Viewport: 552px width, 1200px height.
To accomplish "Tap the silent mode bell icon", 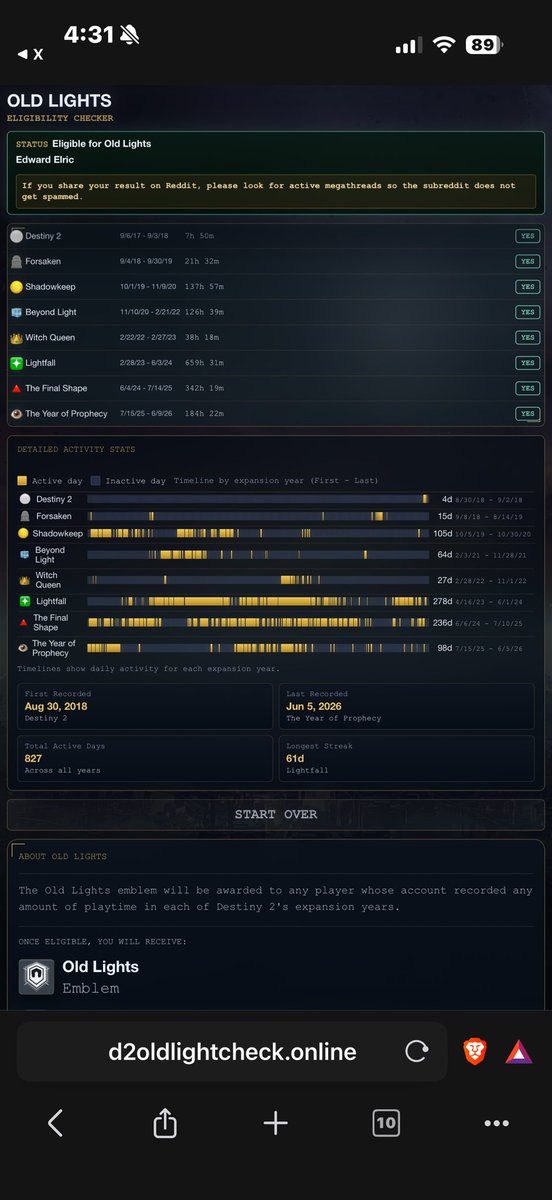I will tap(132, 35).
